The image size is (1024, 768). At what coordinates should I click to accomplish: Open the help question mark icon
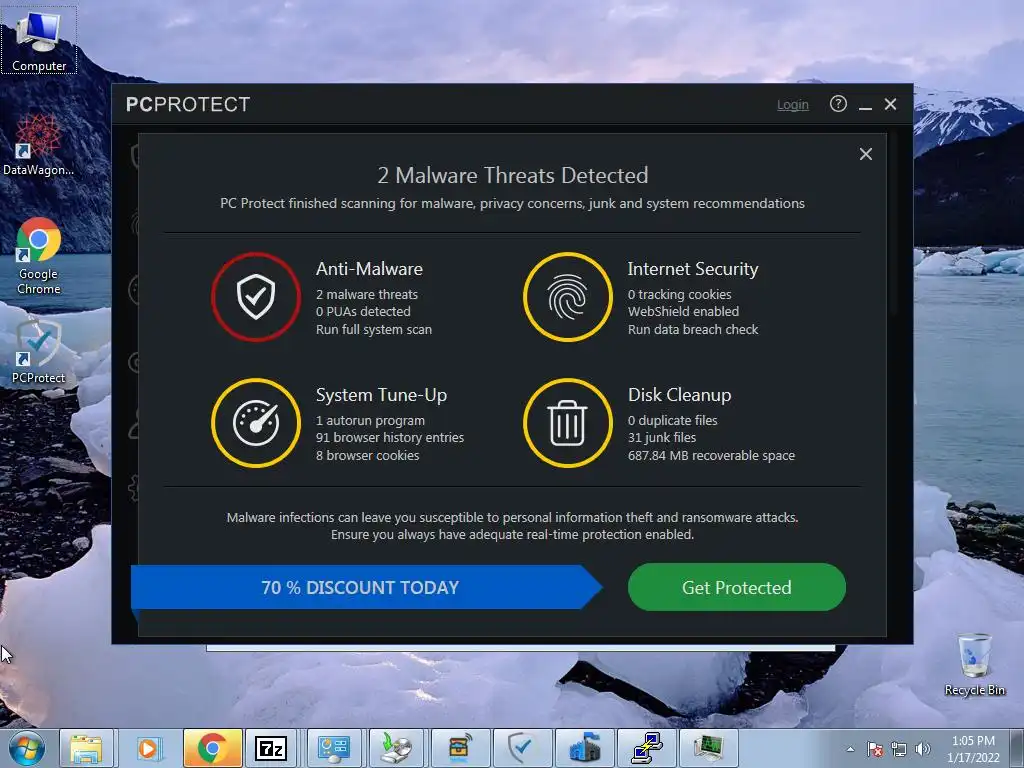tap(838, 104)
